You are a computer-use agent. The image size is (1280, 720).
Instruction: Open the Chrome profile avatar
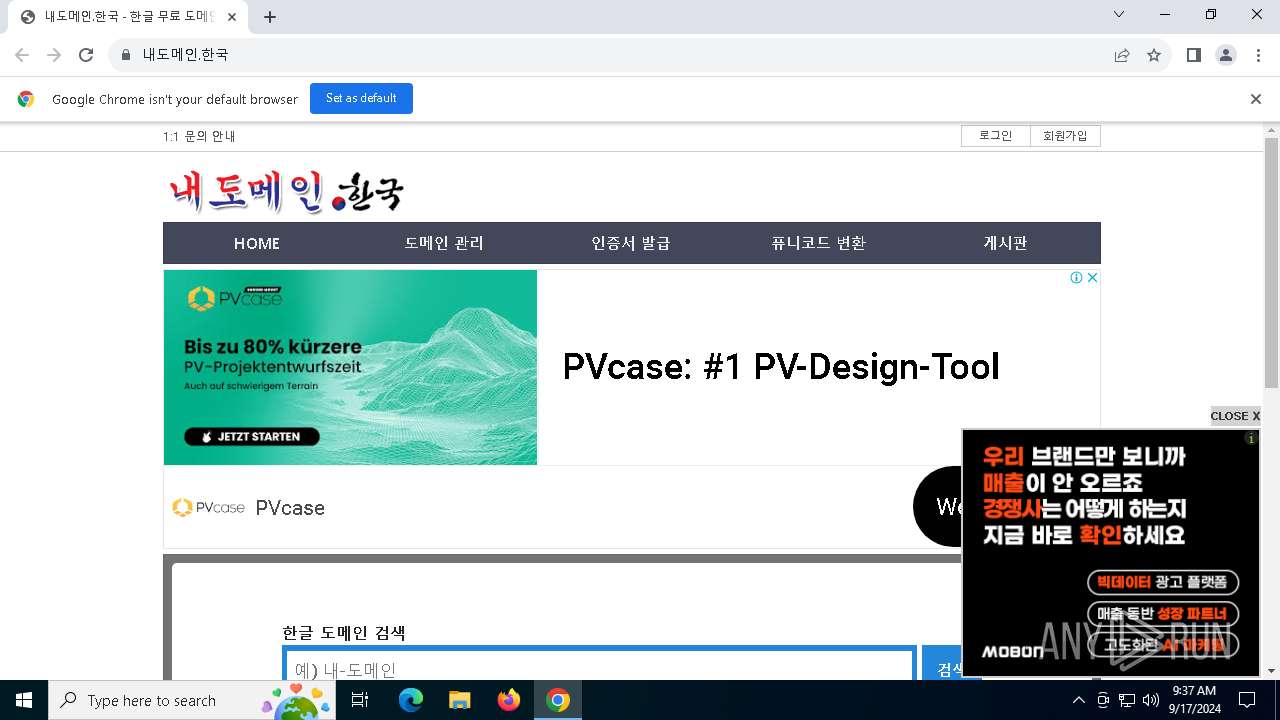coord(1226,55)
